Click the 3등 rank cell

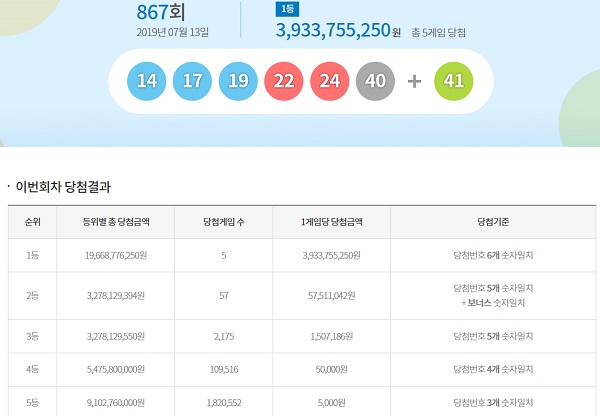(33, 336)
